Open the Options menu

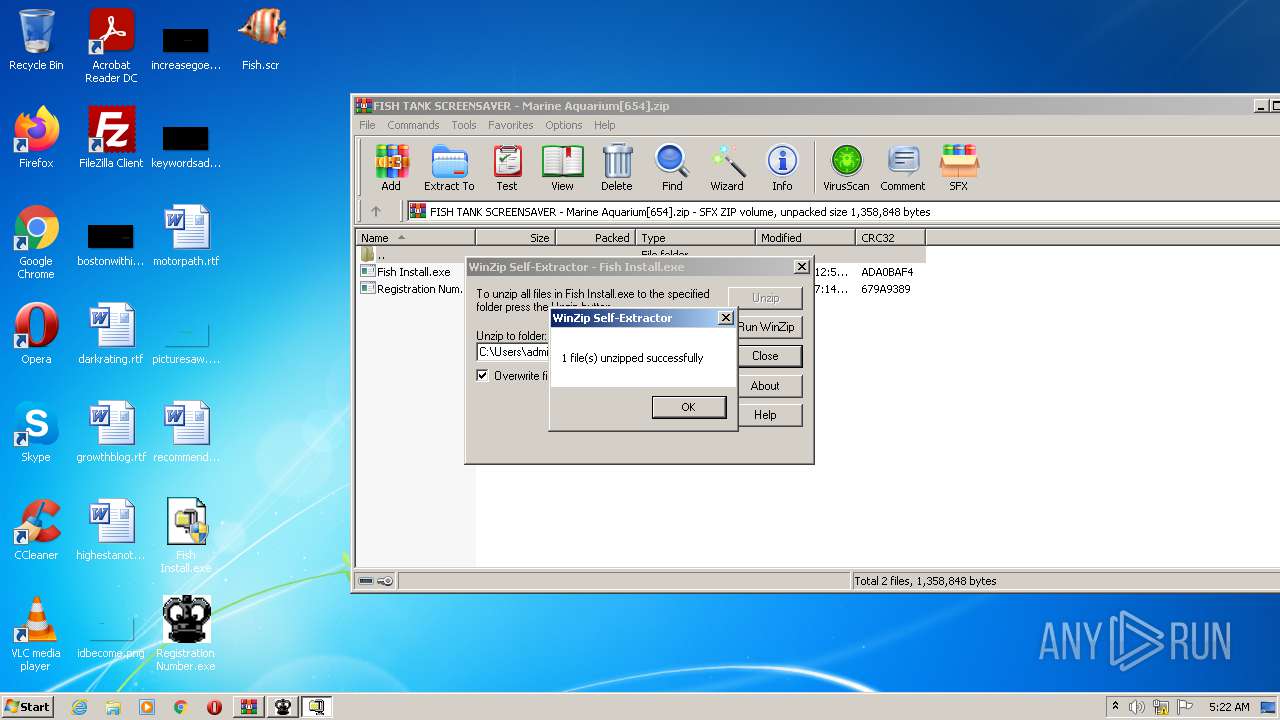click(x=564, y=125)
